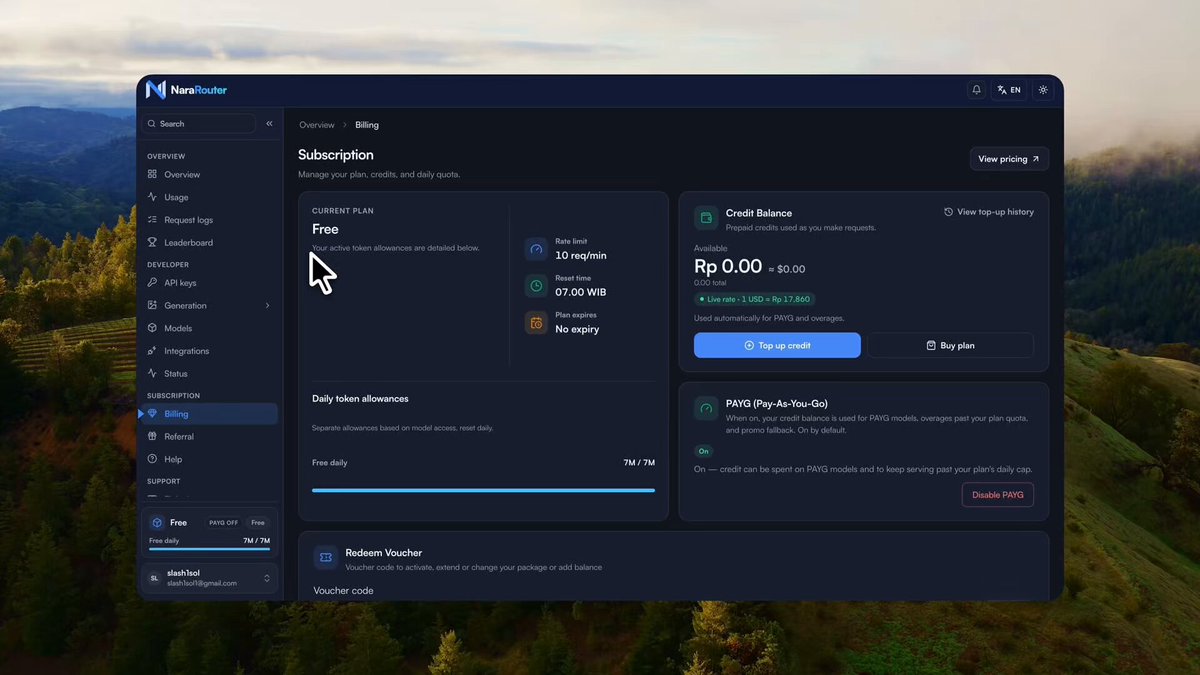
Task: Expand the Generation submenu chevron
Action: 267,306
